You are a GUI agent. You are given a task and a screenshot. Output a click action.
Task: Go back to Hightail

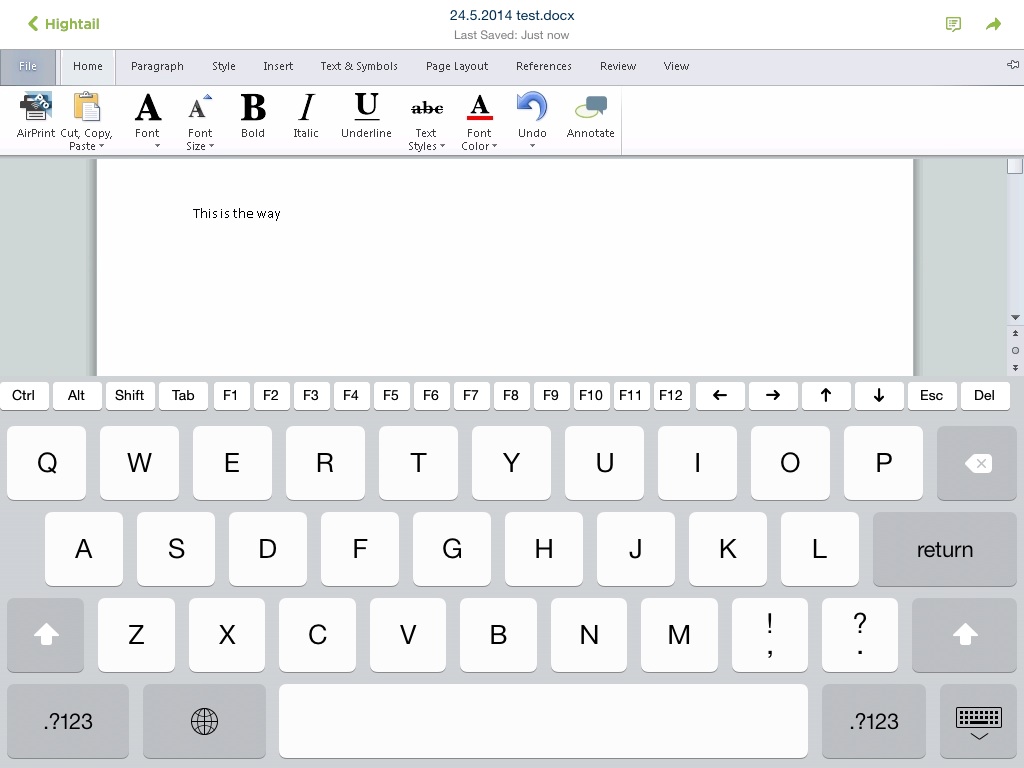(63, 24)
